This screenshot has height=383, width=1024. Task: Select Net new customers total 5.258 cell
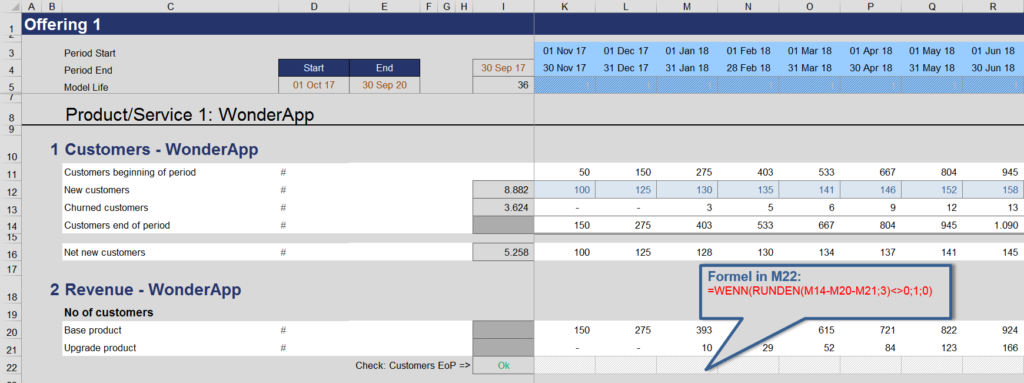tap(503, 252)
